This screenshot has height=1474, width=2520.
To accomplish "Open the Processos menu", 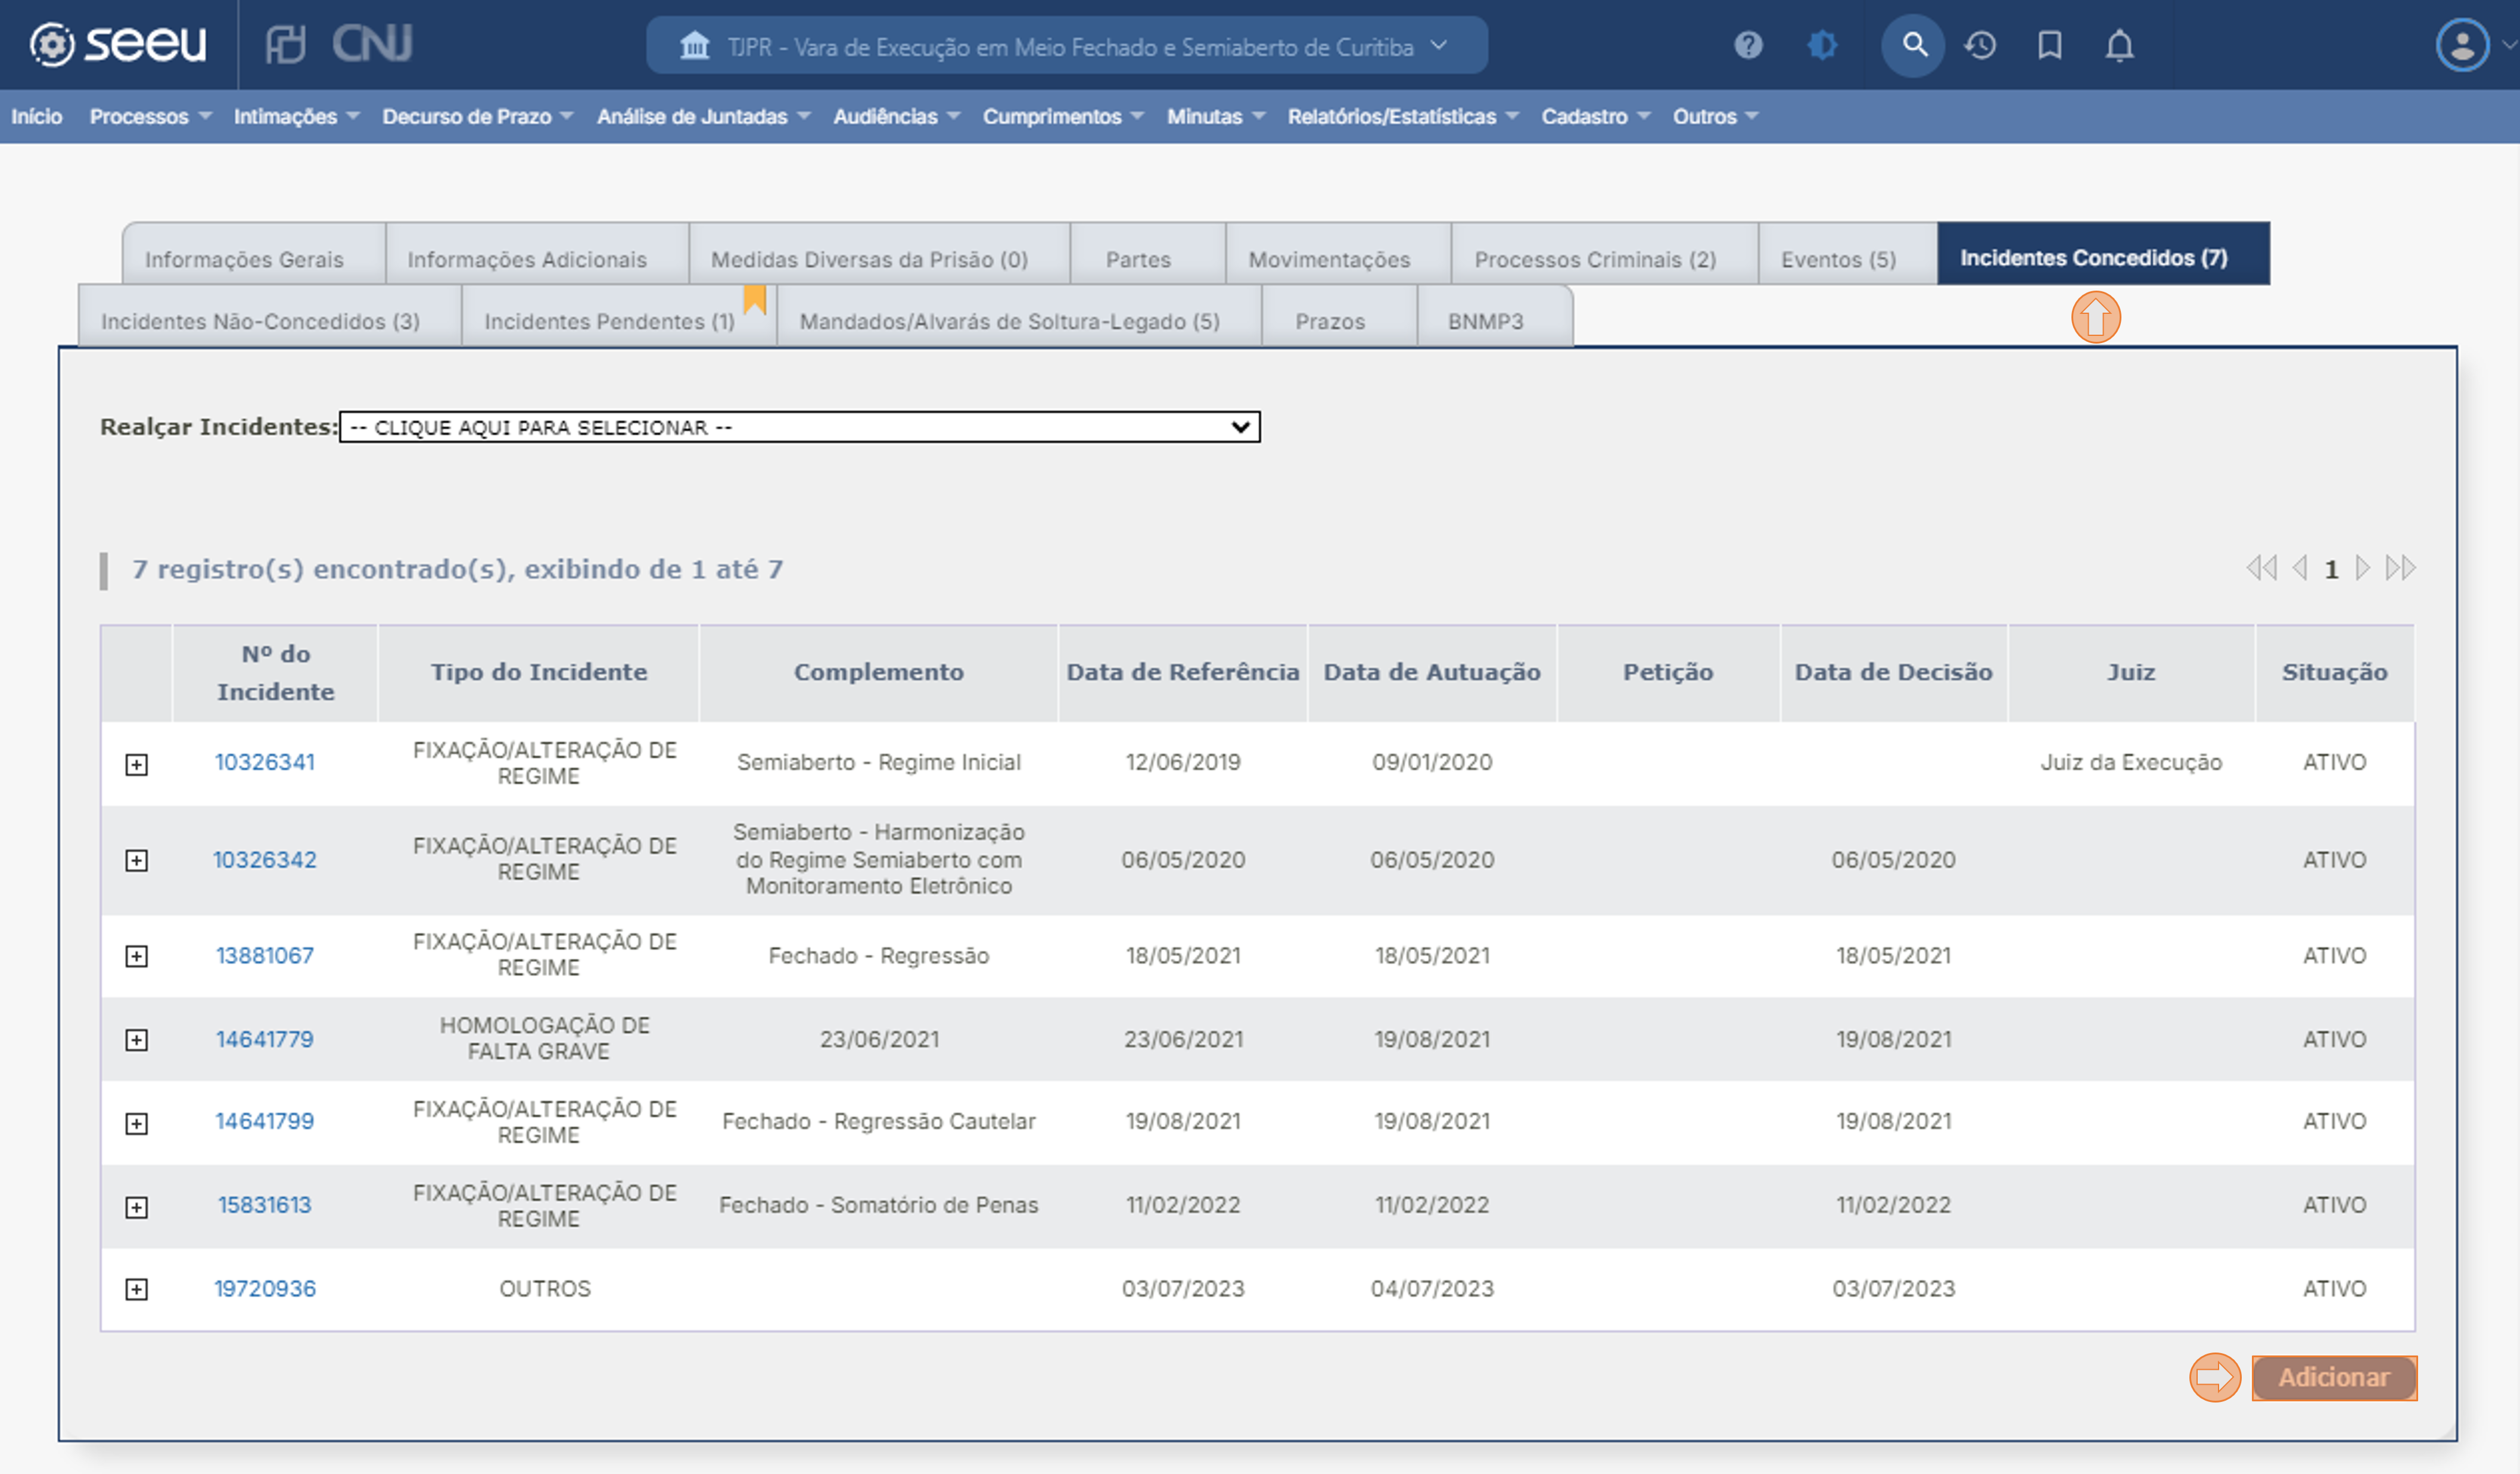I will 150,116.
